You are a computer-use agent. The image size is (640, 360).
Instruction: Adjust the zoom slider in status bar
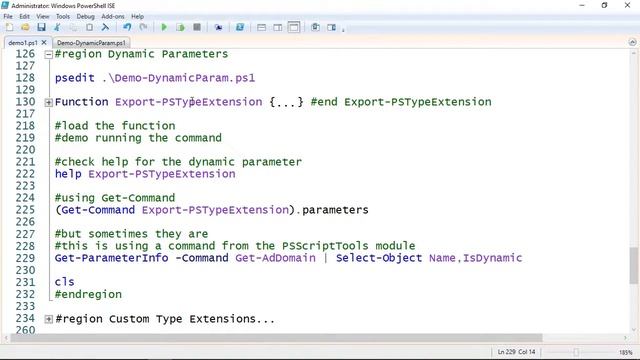click(x=576, y=352)
